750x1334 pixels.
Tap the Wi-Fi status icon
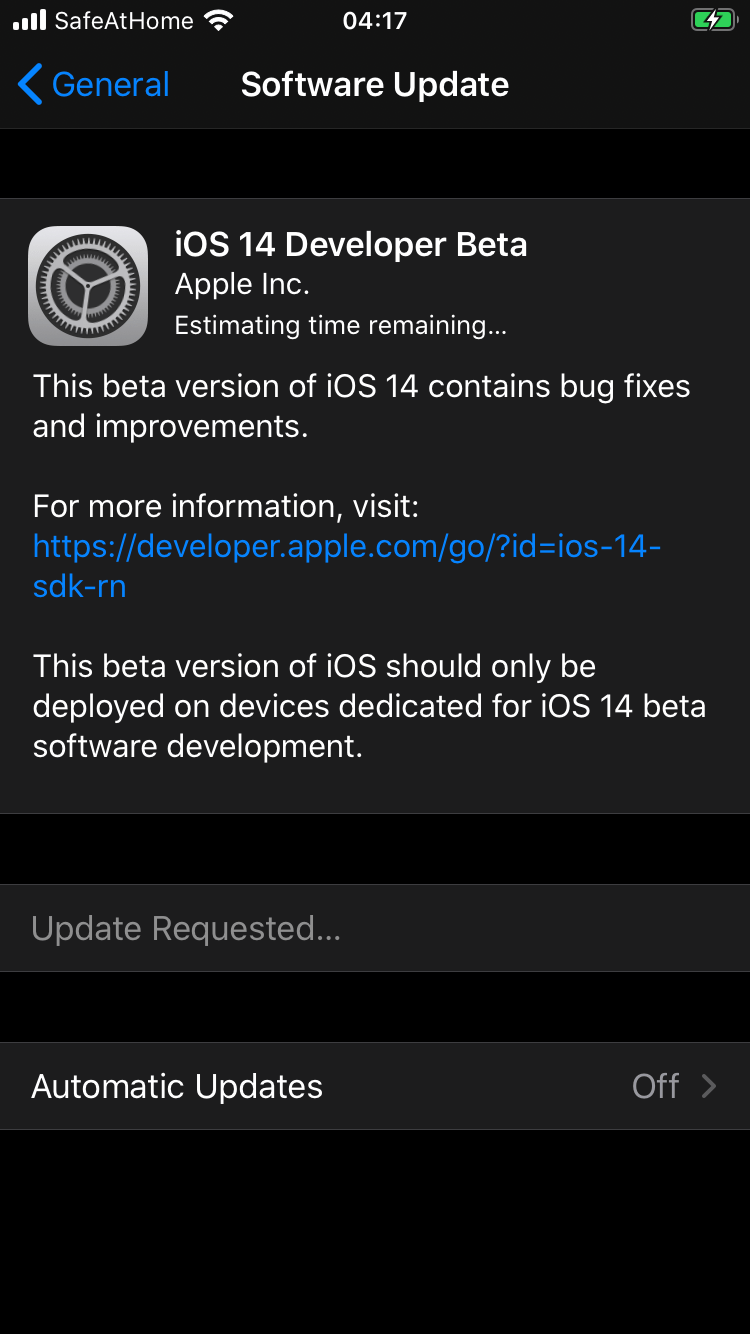tap(217, 20)
